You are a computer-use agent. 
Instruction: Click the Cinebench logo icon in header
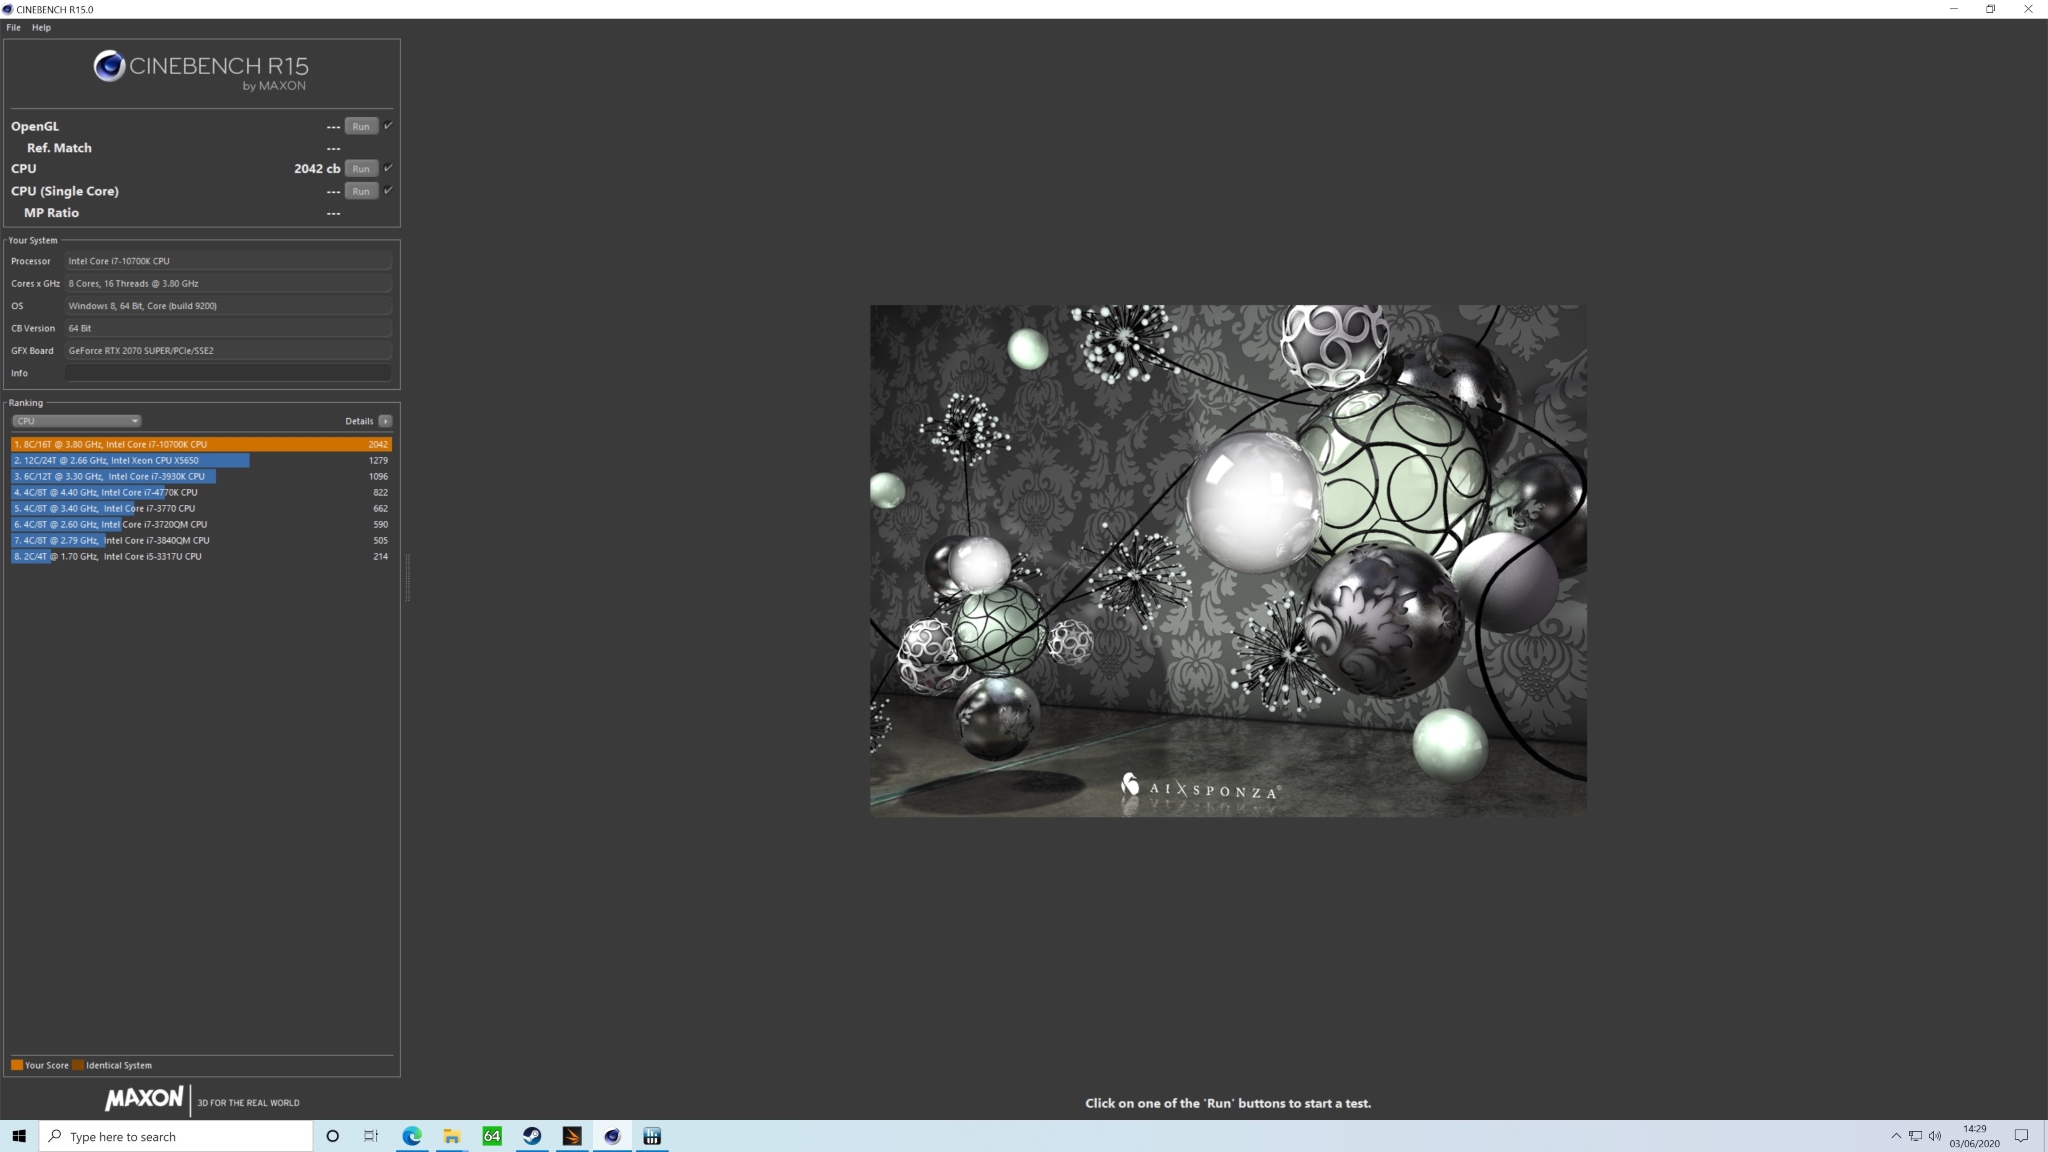tap(109, 66)
